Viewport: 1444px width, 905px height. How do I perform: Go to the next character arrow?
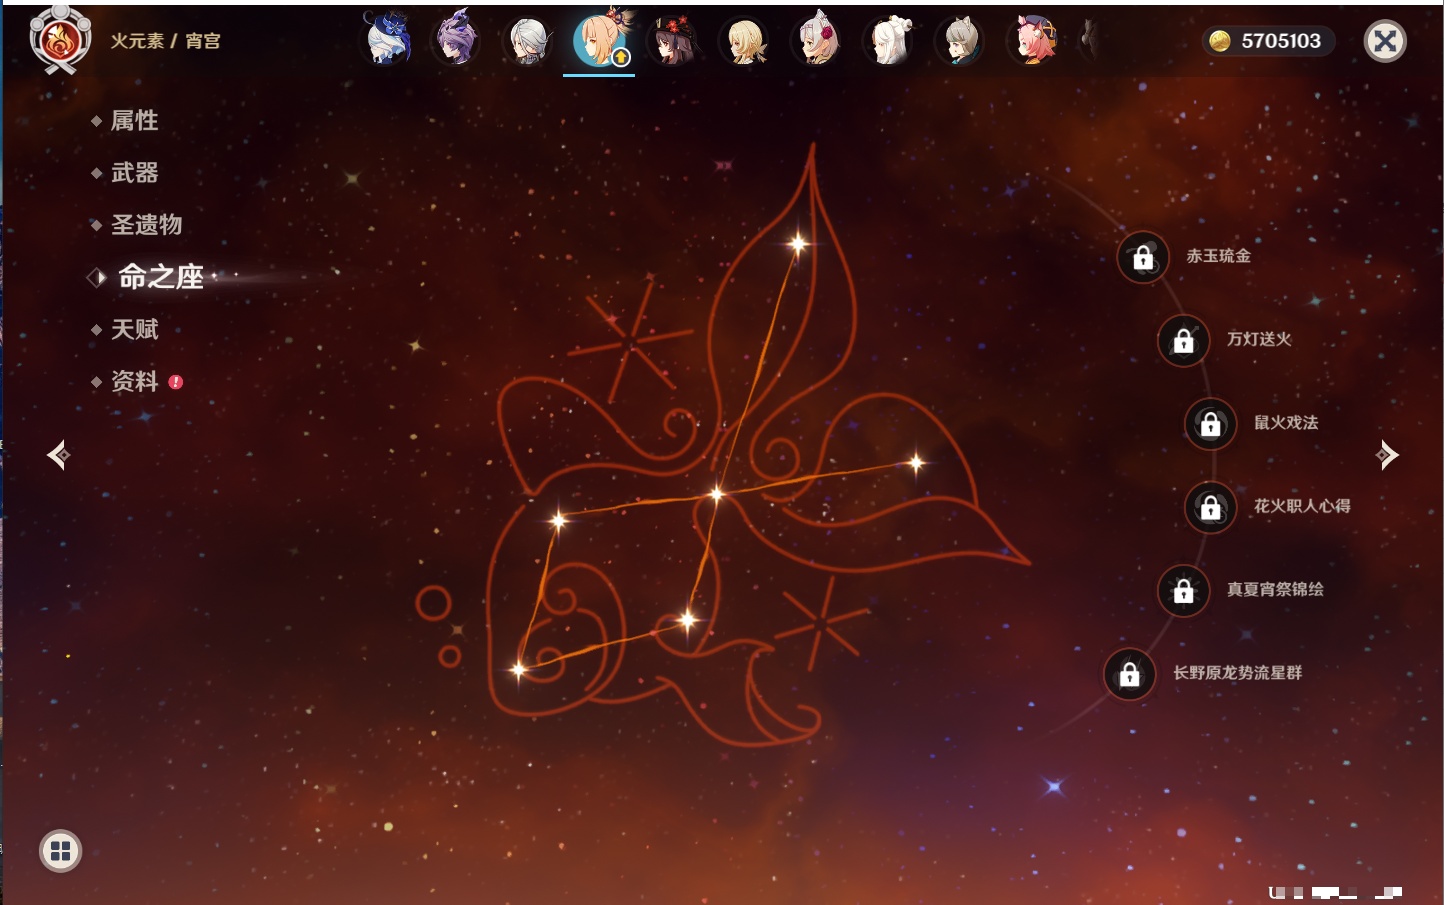pyautogui.click(x=1386, y=455)
